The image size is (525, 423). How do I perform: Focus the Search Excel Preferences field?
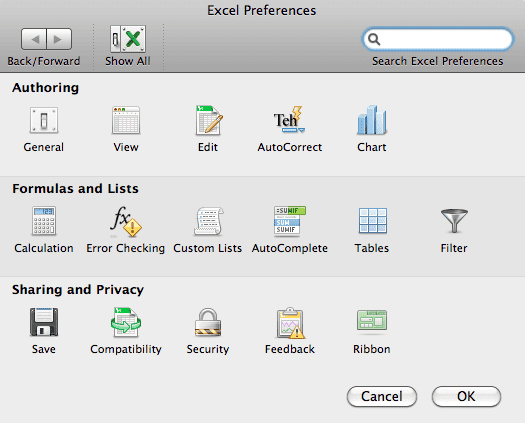click(438, 39)
